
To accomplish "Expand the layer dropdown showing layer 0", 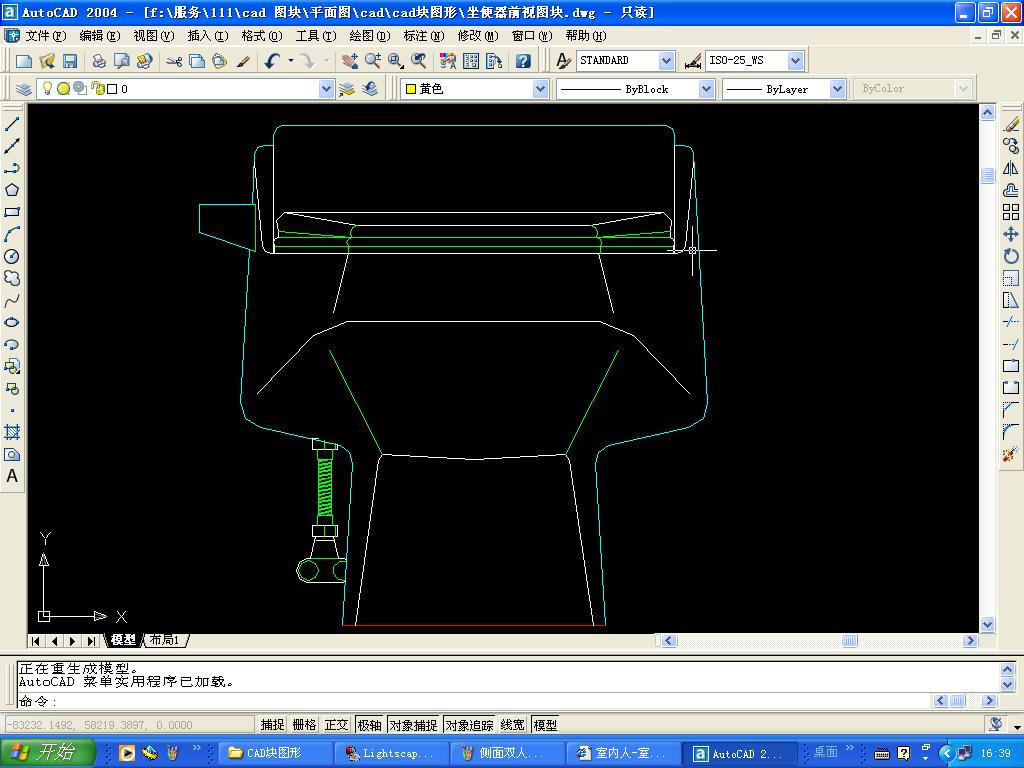I will [x=326, y=89].
